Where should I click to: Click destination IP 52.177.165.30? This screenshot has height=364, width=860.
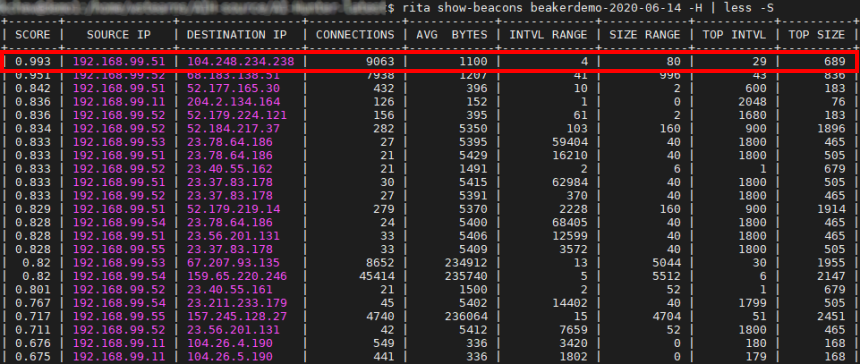(233, 88)
